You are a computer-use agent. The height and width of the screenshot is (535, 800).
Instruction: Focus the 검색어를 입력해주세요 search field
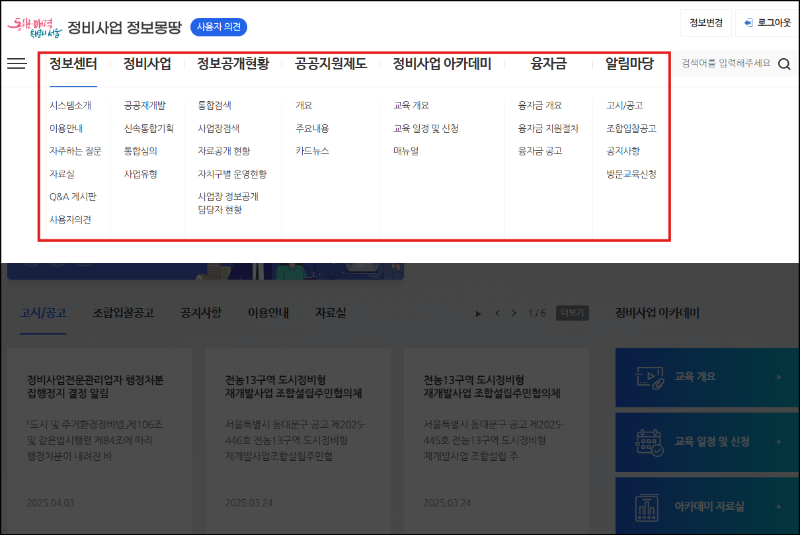726,64
